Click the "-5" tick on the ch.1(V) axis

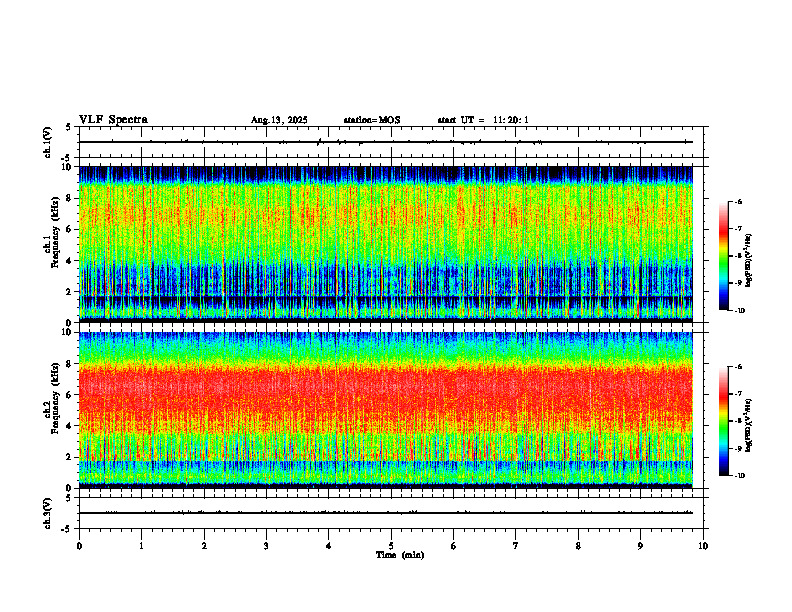tap(67, 158)
